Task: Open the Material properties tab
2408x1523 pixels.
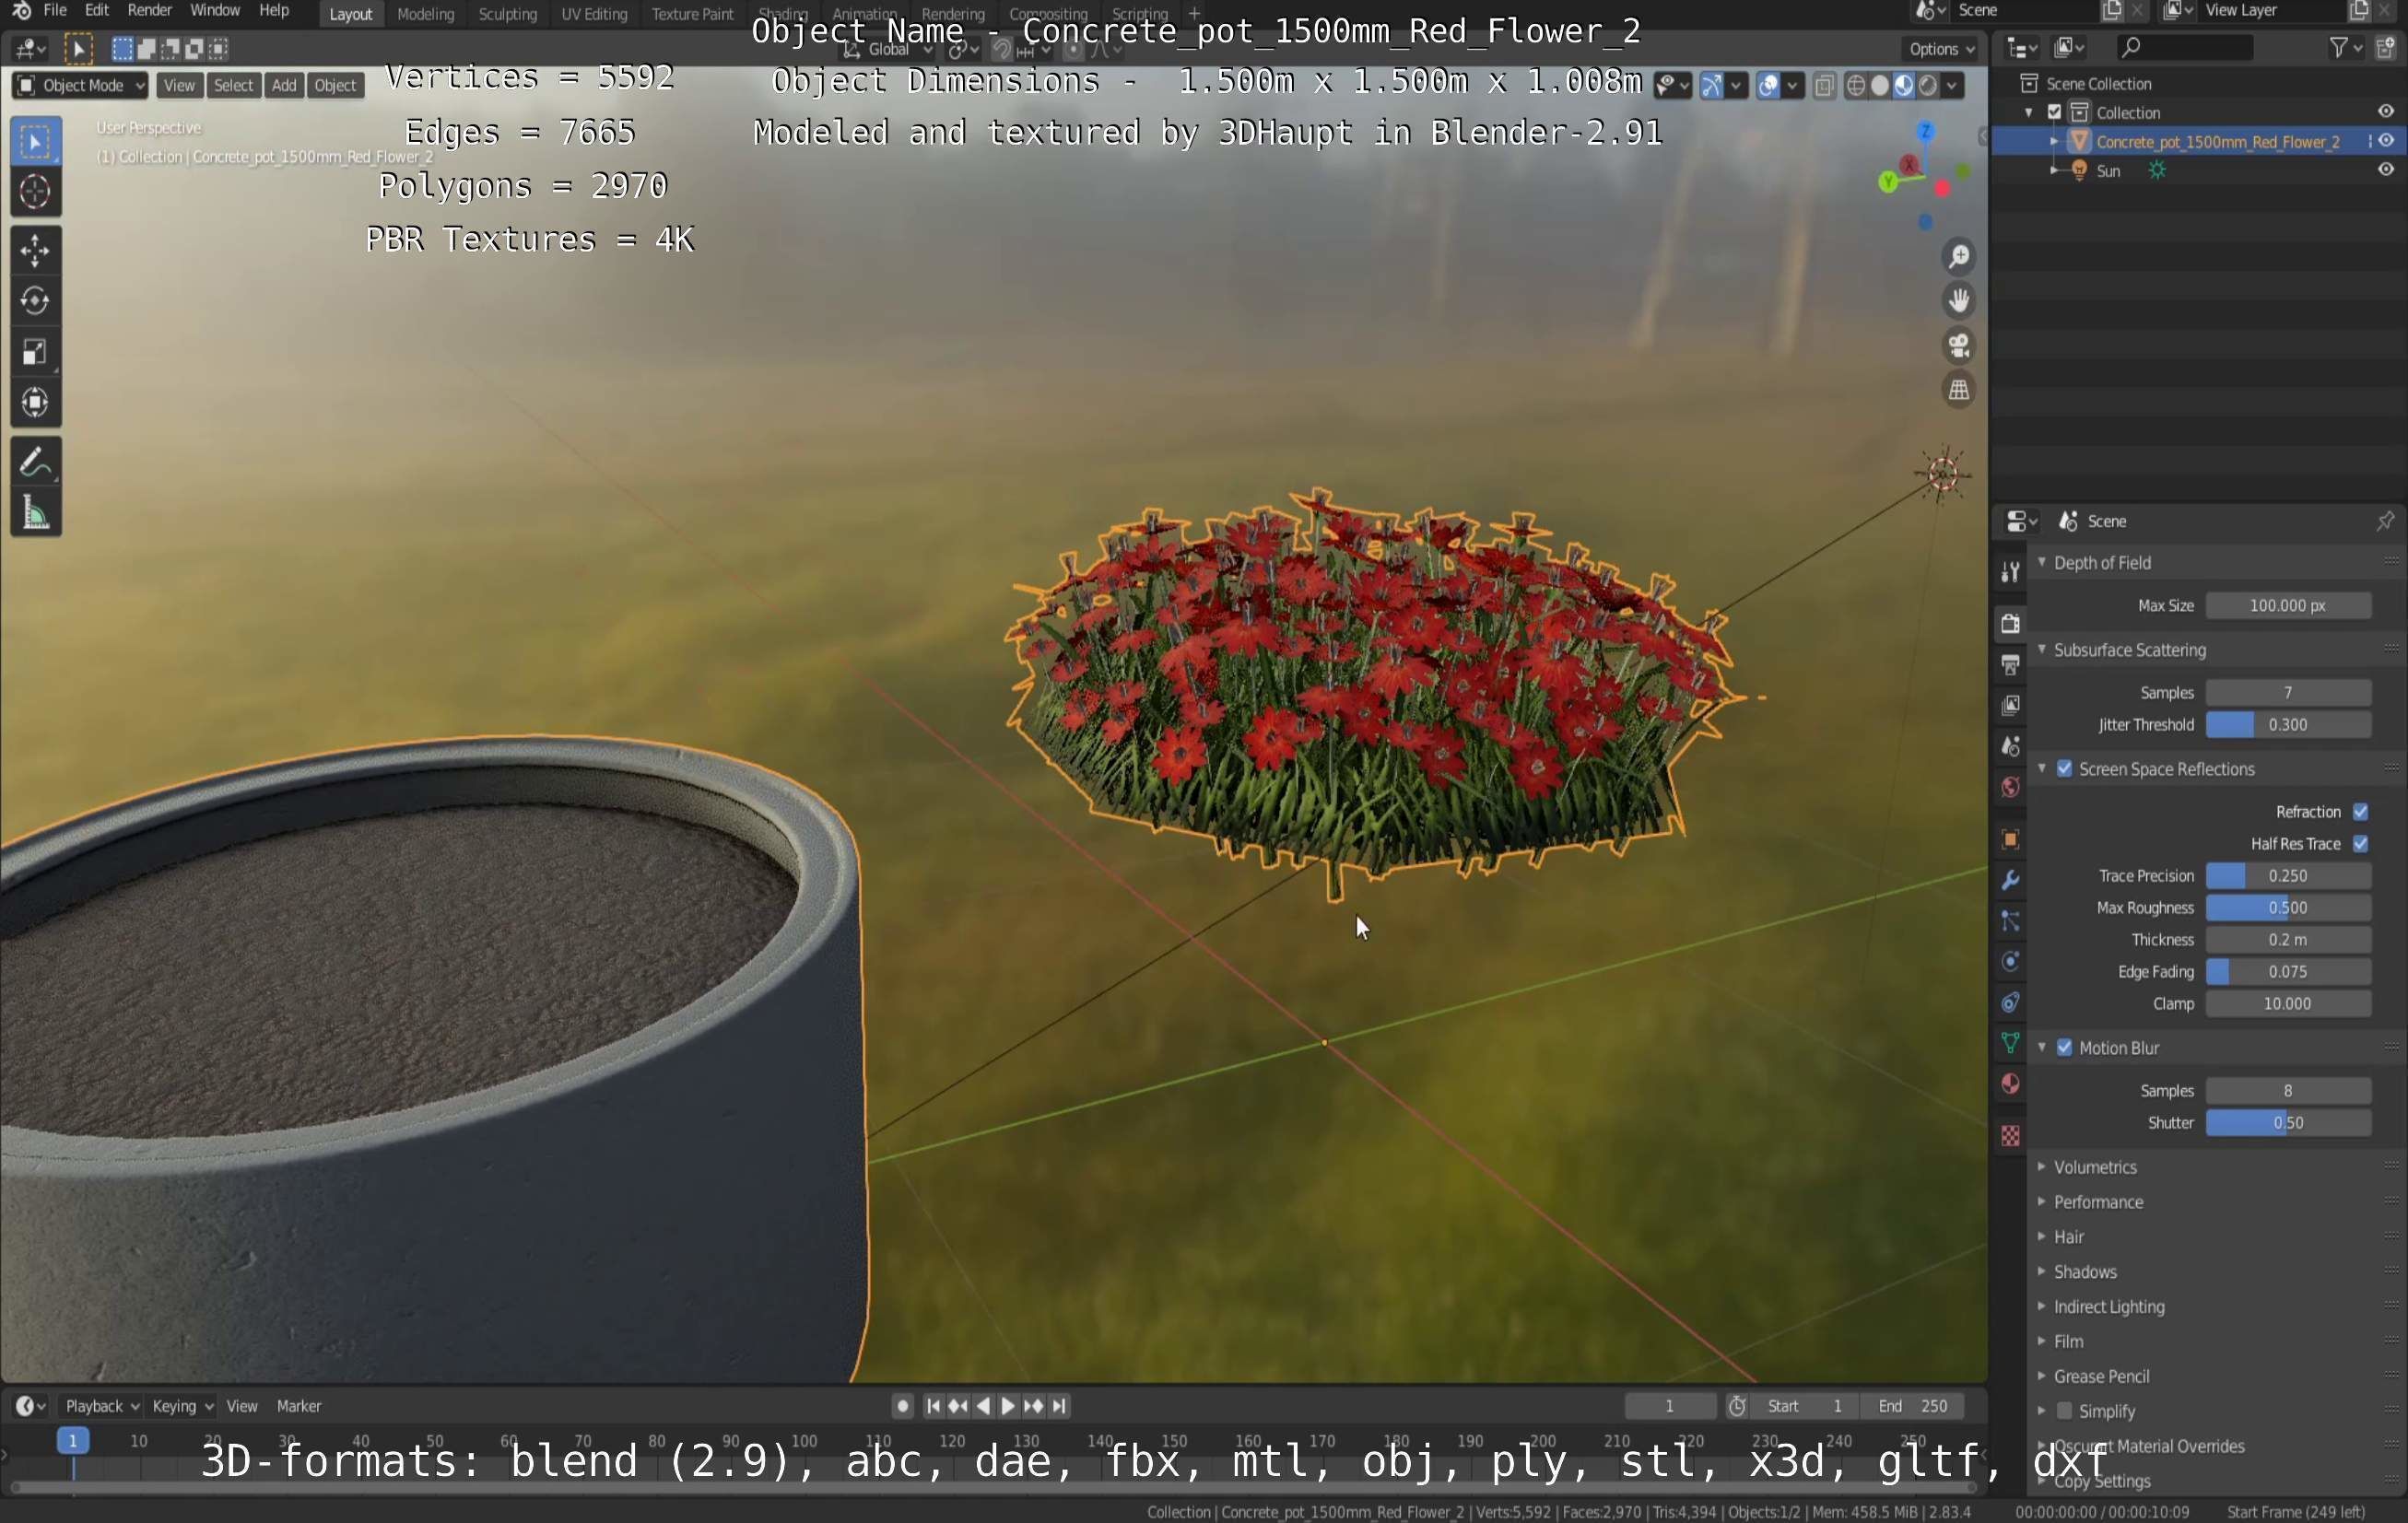Action: pos(2010,1085)
